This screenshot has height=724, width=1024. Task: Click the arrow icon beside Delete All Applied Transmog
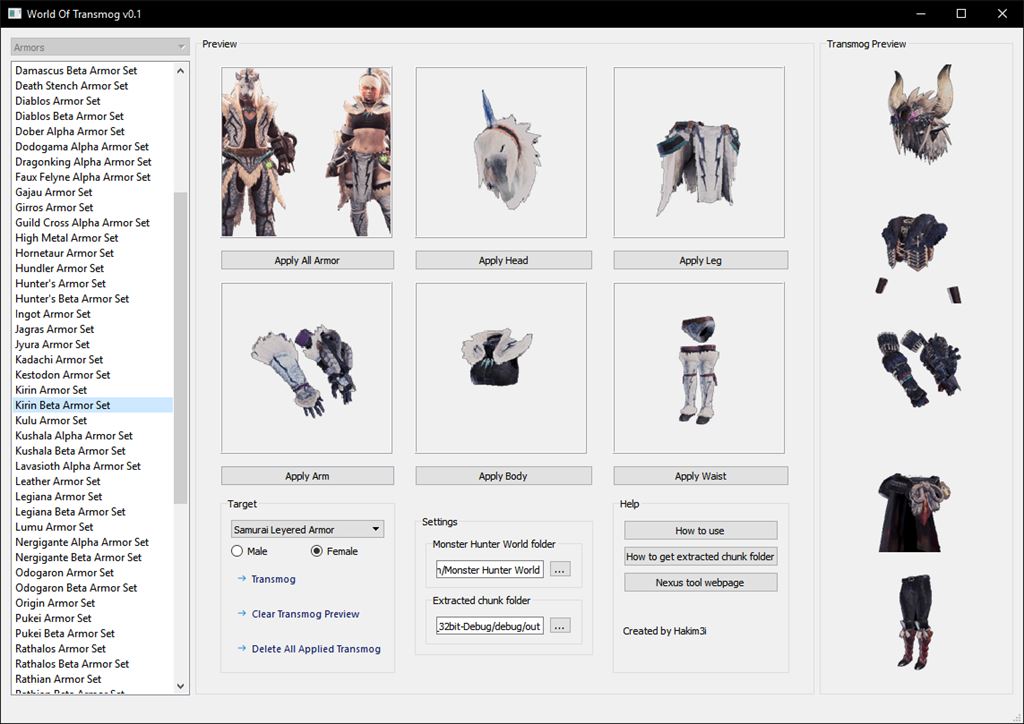(x=242, y=648)
